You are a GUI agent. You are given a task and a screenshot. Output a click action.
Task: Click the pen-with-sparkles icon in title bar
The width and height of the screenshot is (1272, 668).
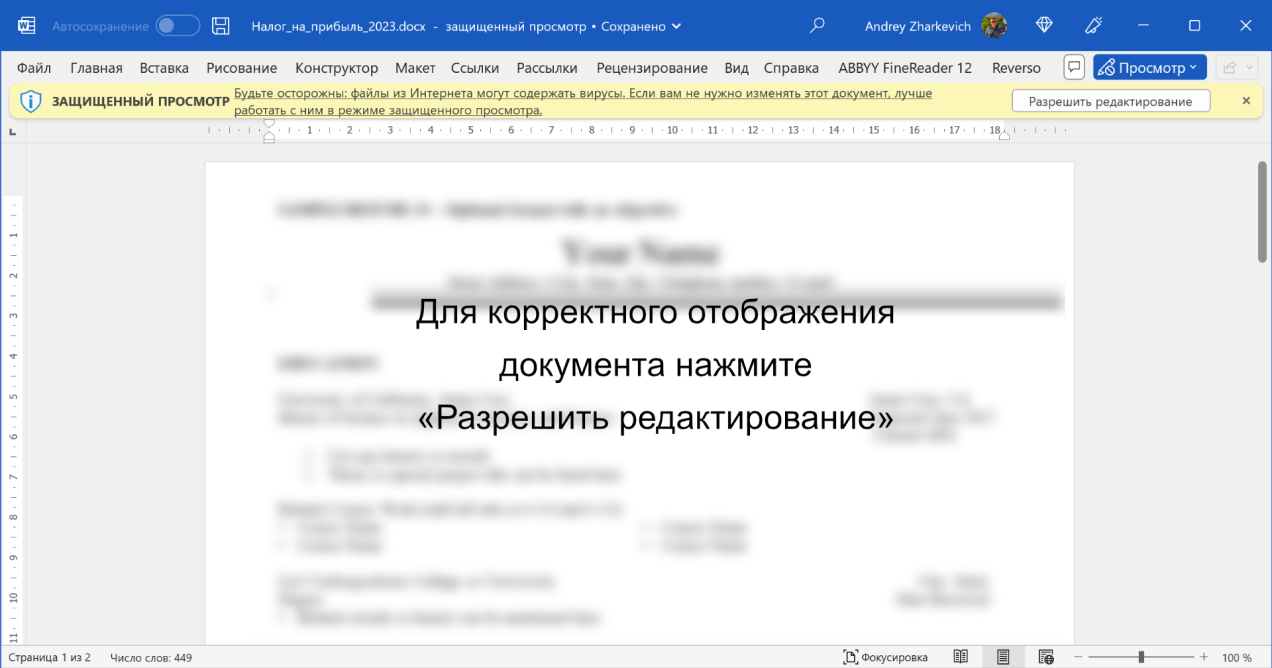pos(1094,26)
